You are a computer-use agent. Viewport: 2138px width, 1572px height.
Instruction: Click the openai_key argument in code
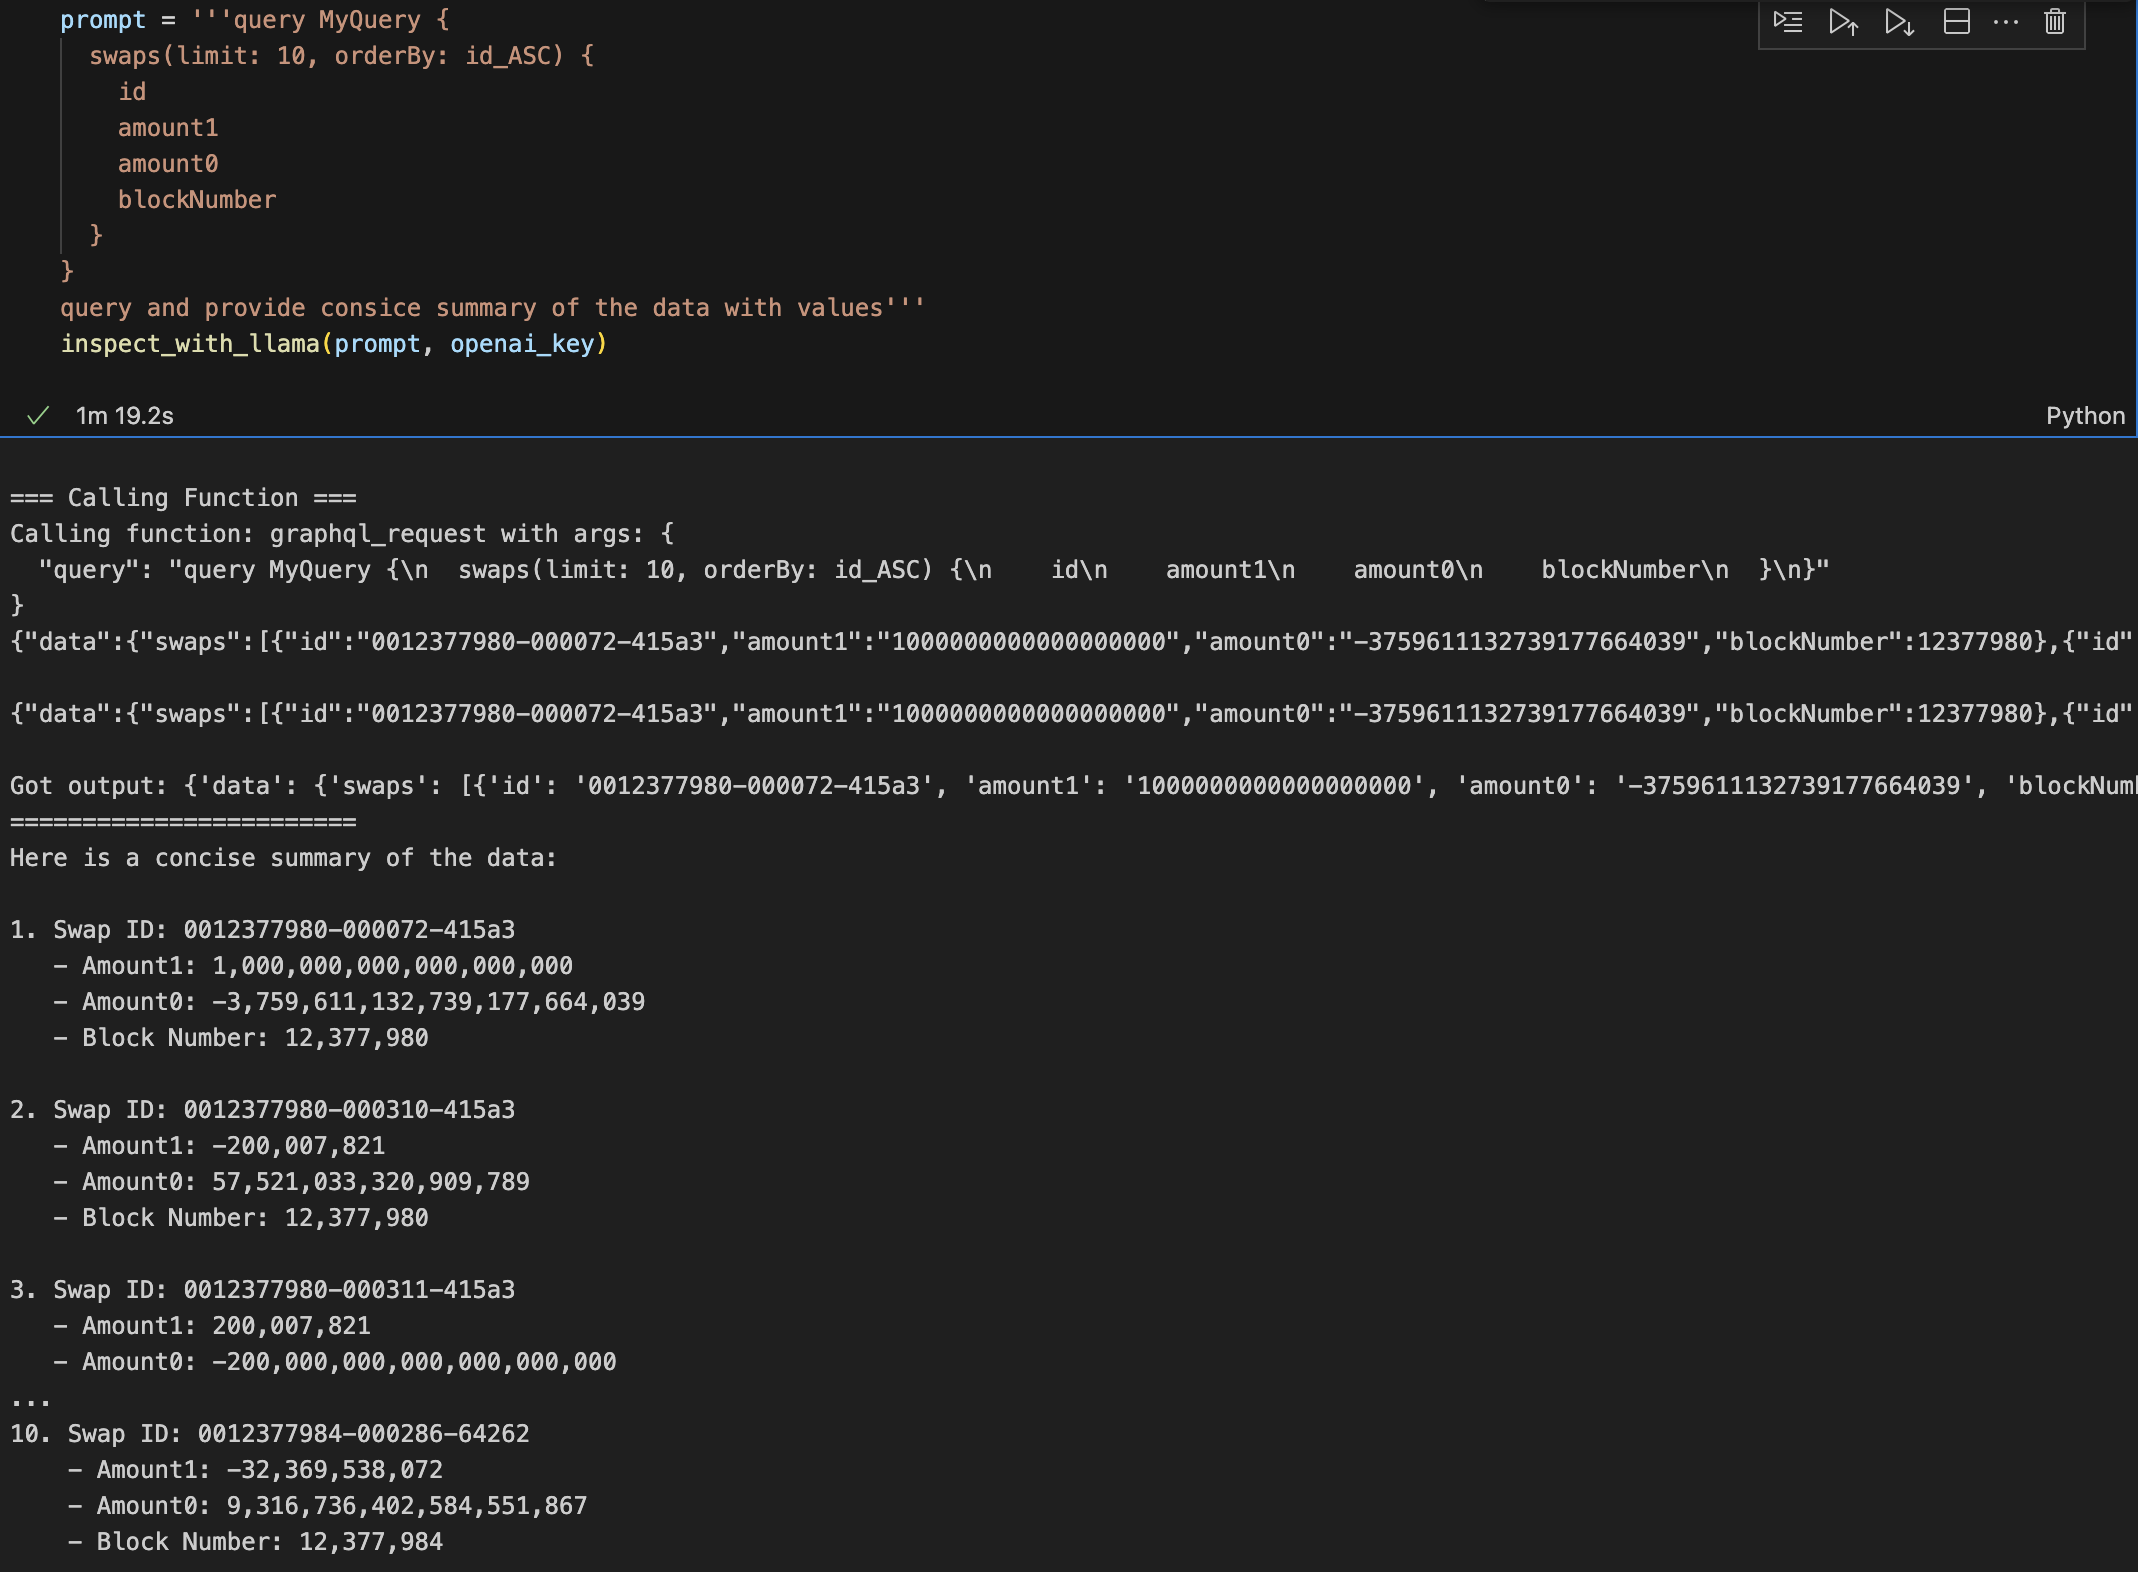[x=521, y=344]
